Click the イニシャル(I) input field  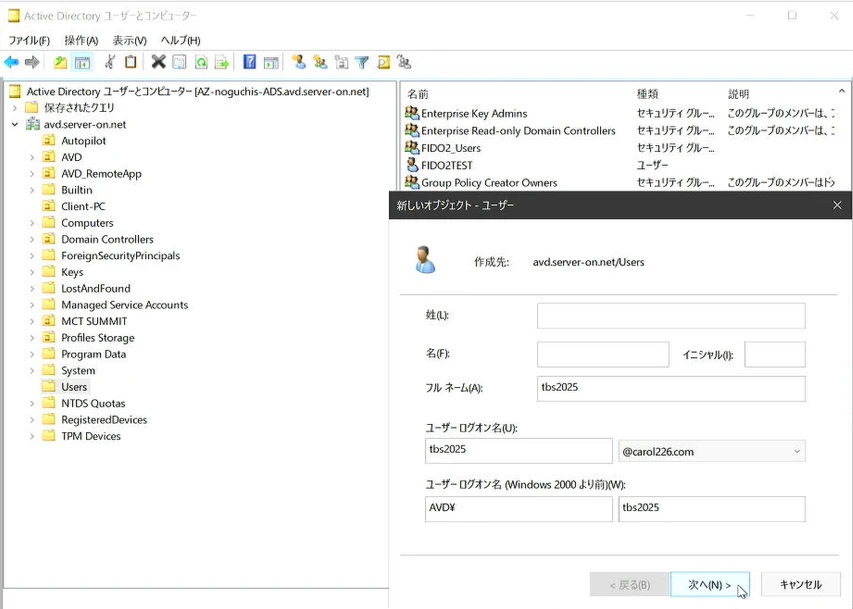(x=775, y=354)
